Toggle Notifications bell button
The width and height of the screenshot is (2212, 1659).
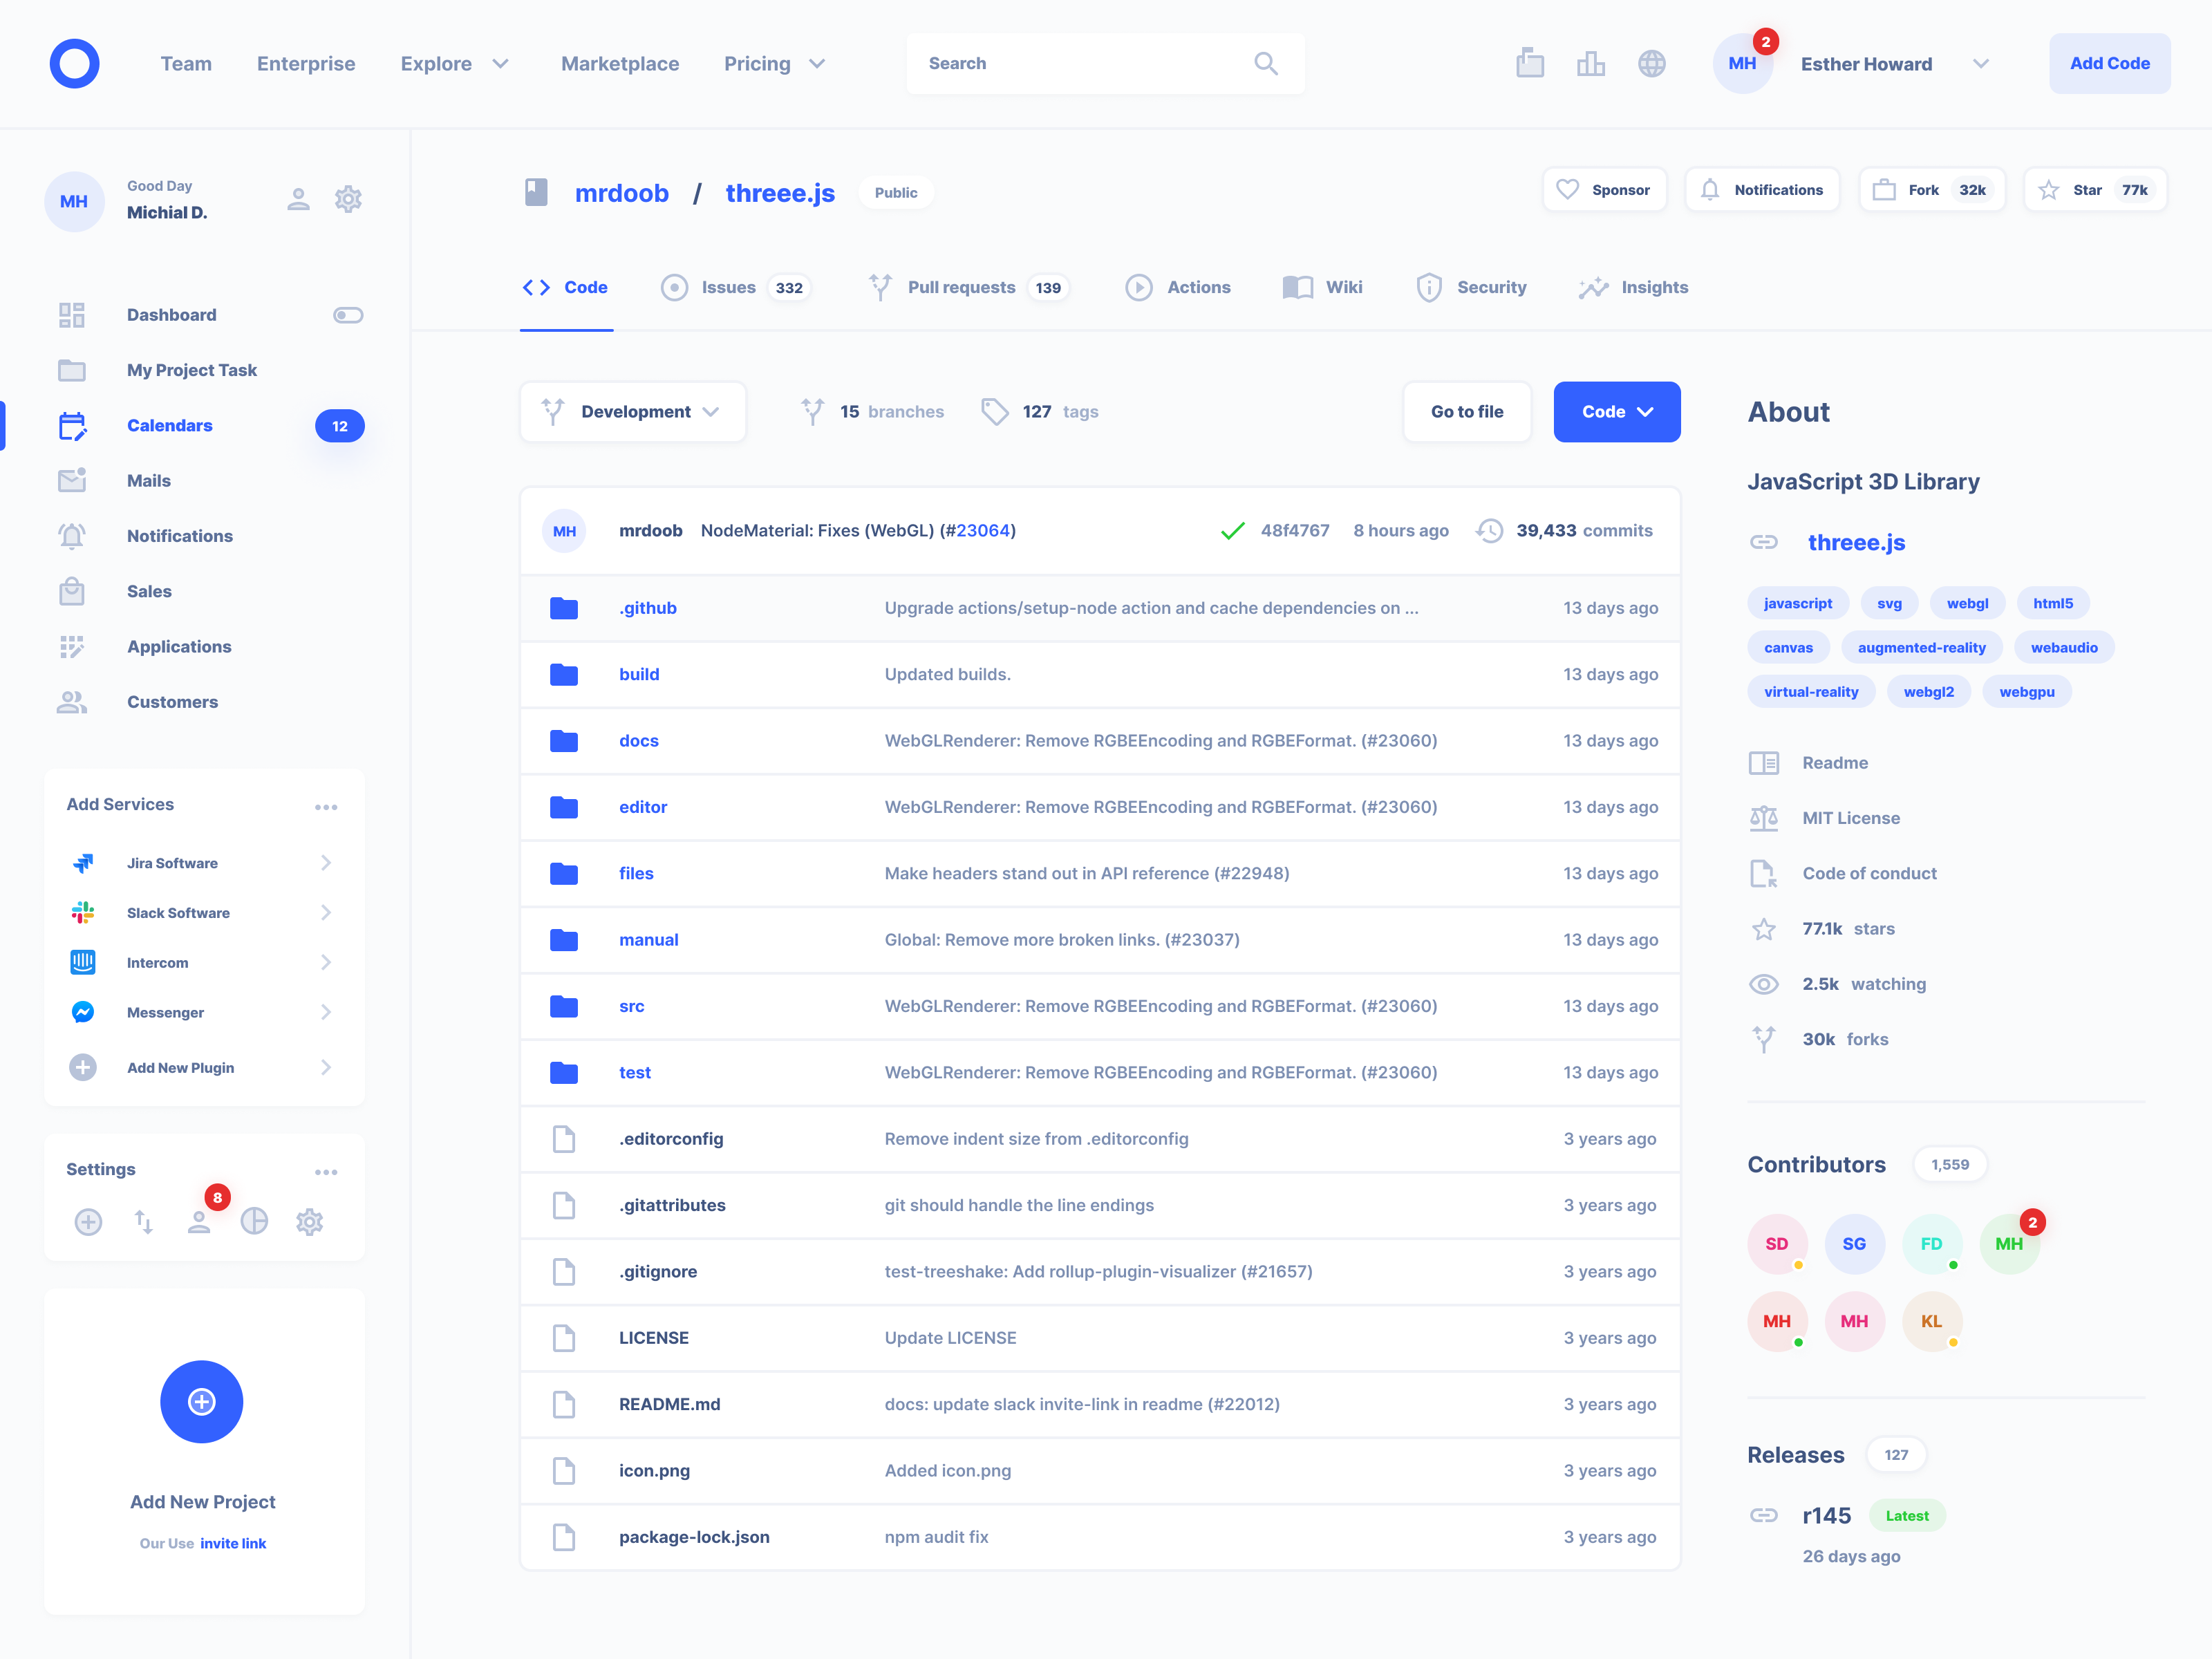(1762, 190)
